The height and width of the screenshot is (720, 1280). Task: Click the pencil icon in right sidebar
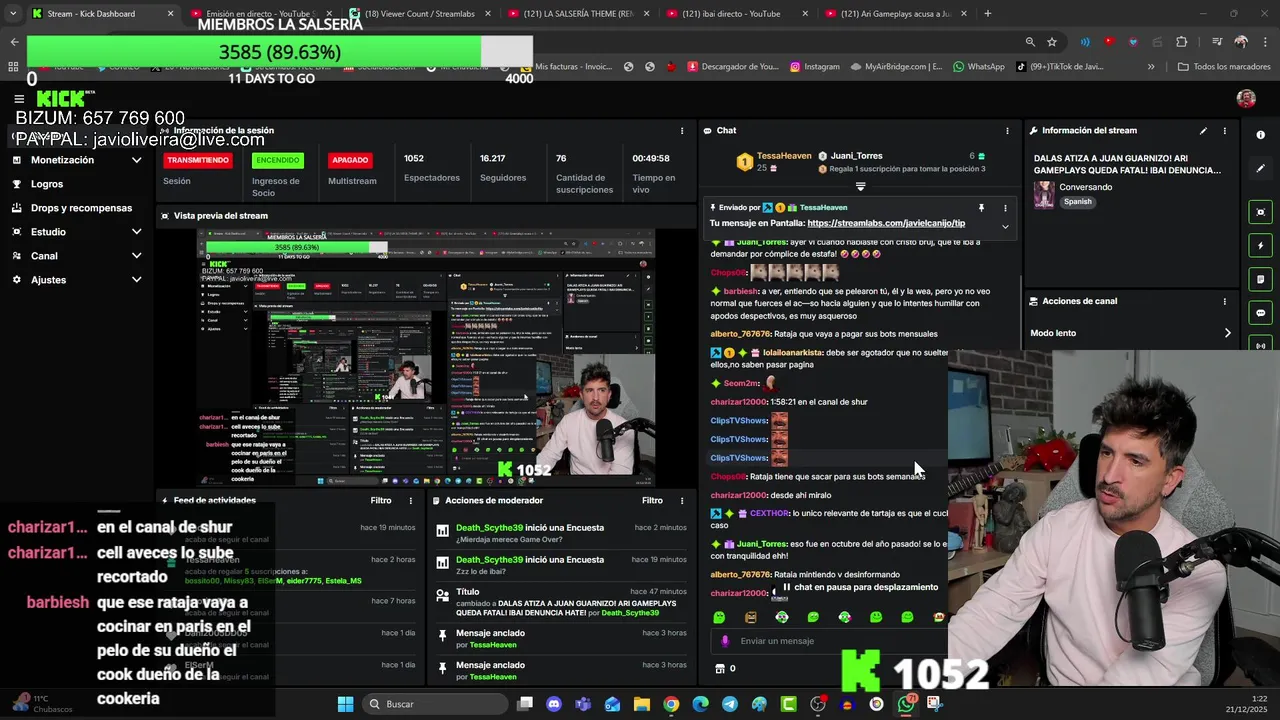point(1260,168)
